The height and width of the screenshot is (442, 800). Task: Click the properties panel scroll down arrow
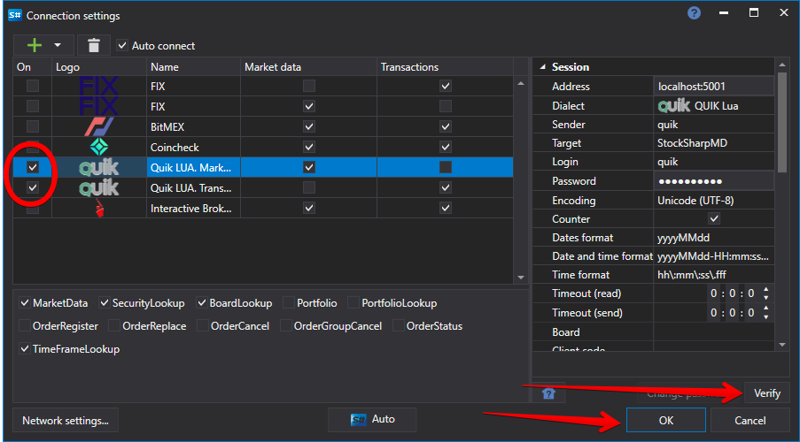(782, 346)
